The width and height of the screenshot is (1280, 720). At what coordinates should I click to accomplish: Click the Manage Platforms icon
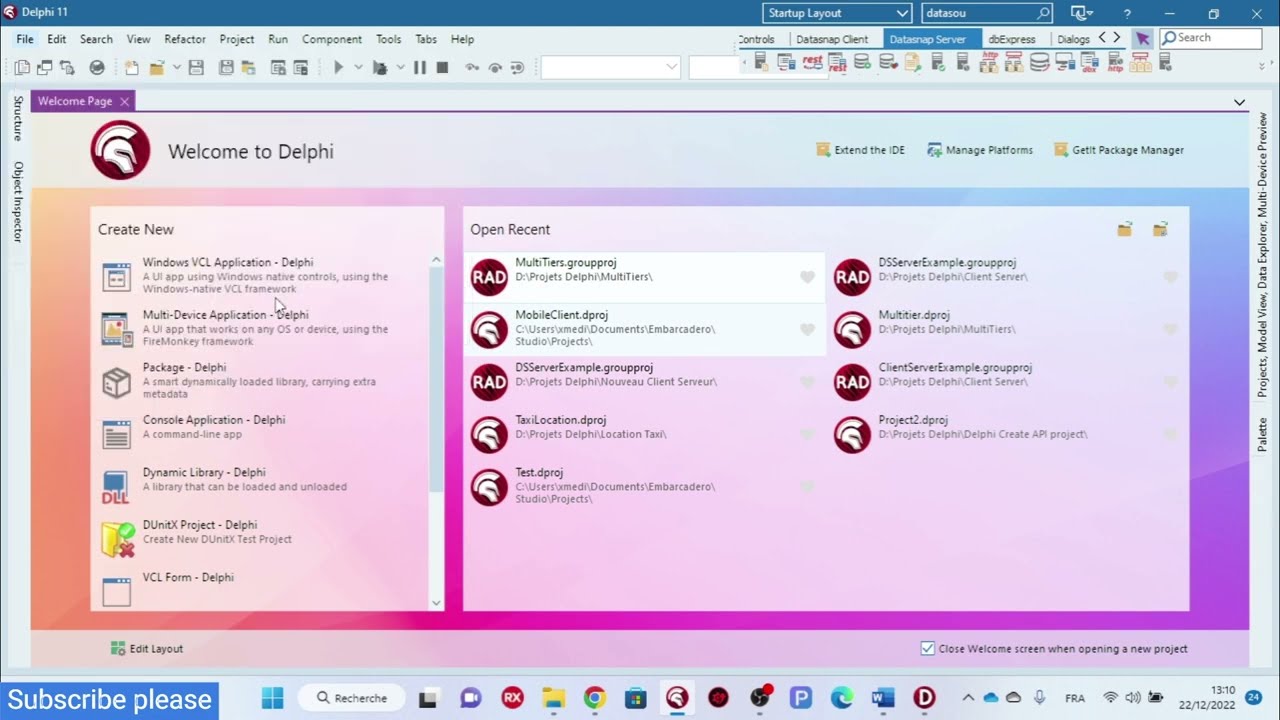(934, 150)
